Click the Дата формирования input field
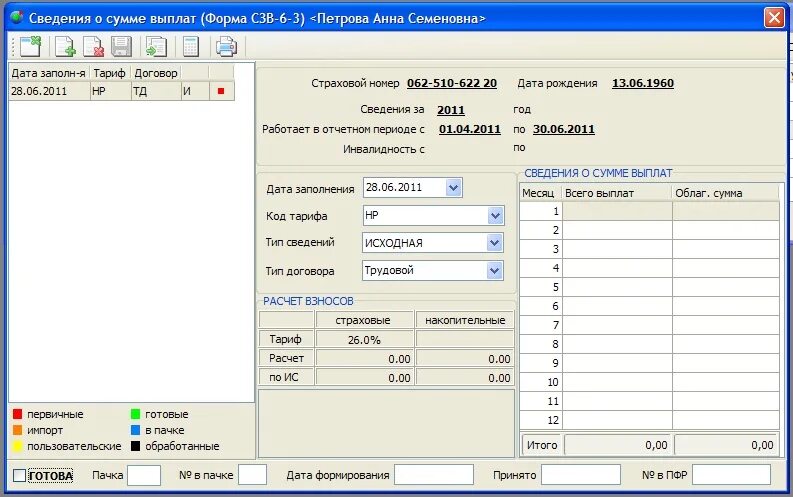Screen dimensions: 793x497 click(x=434, y=475)
